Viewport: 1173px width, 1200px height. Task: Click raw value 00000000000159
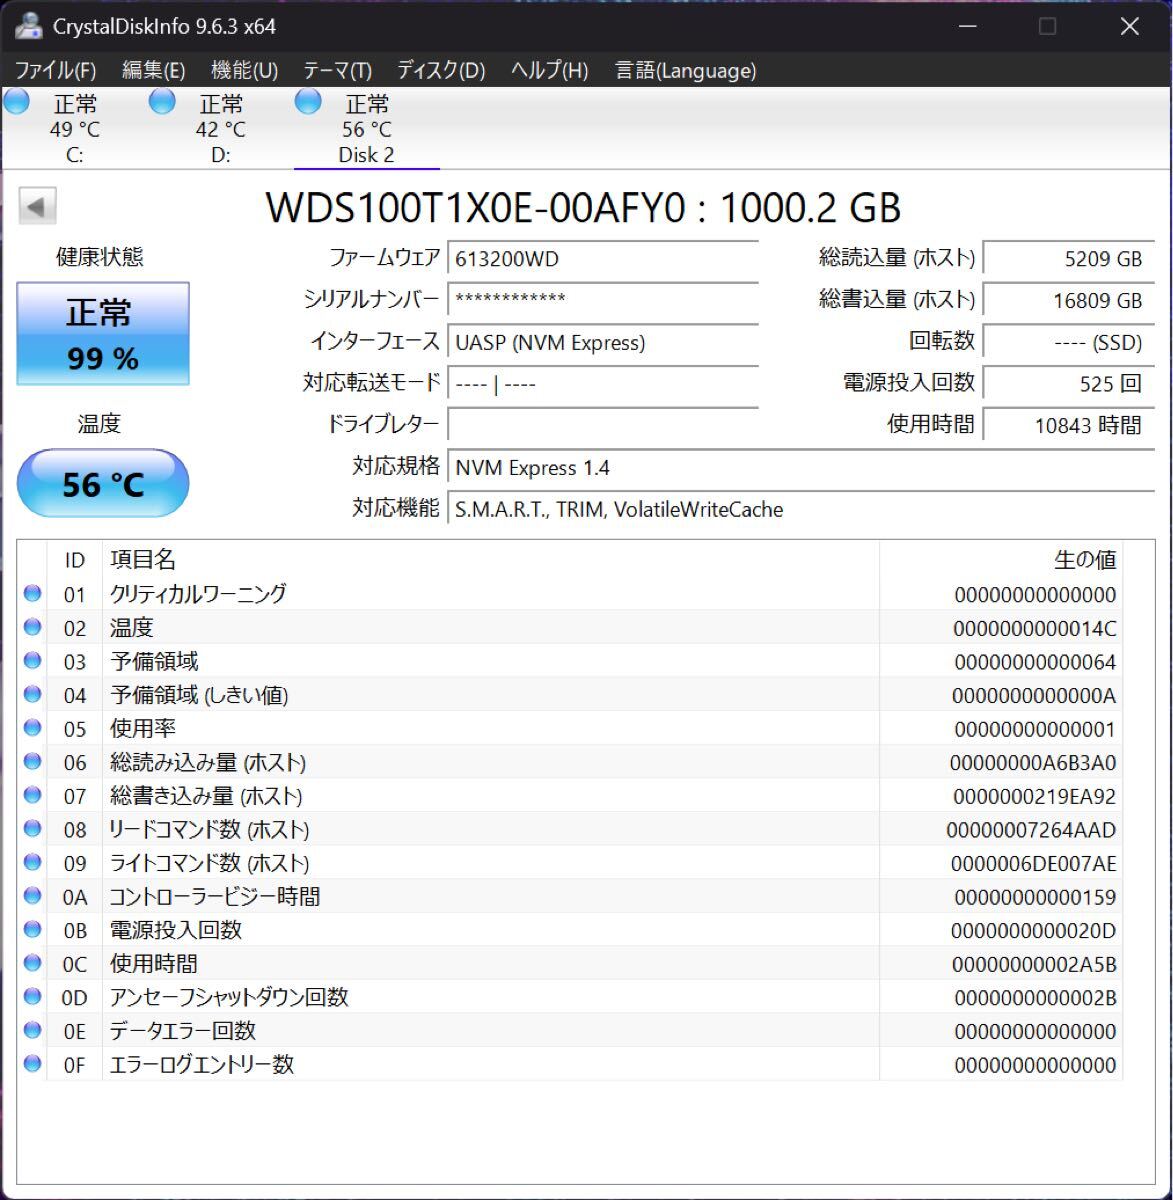1035,897
